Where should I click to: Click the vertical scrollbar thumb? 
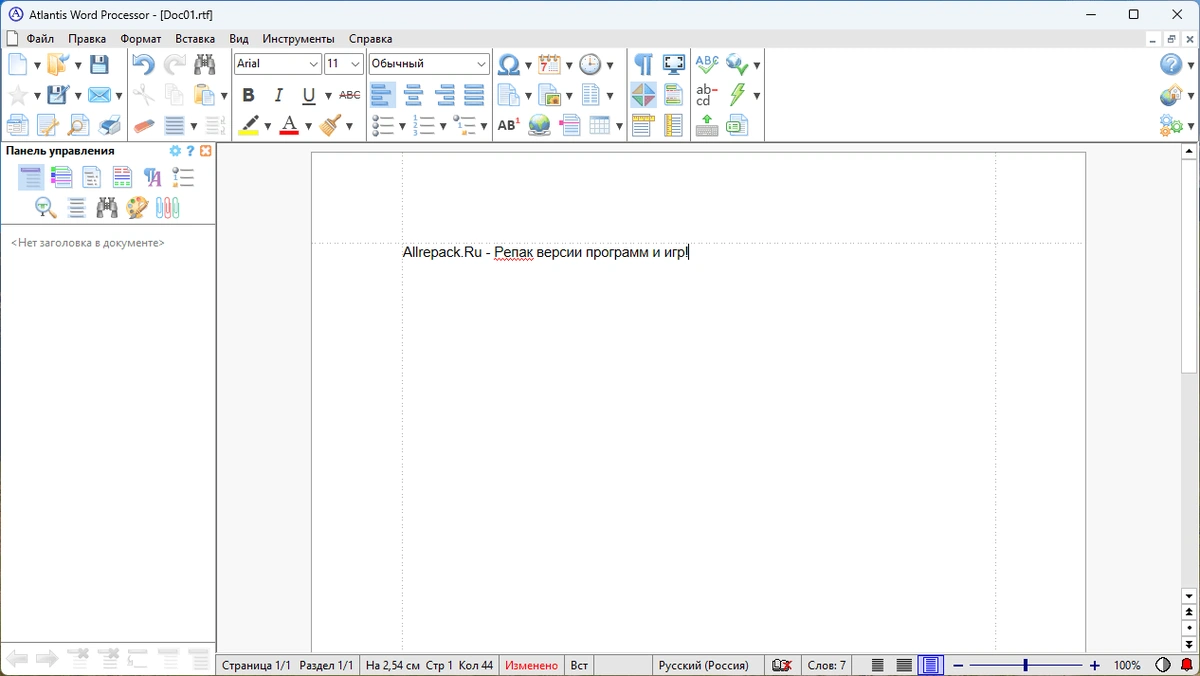coord(1189,265)
